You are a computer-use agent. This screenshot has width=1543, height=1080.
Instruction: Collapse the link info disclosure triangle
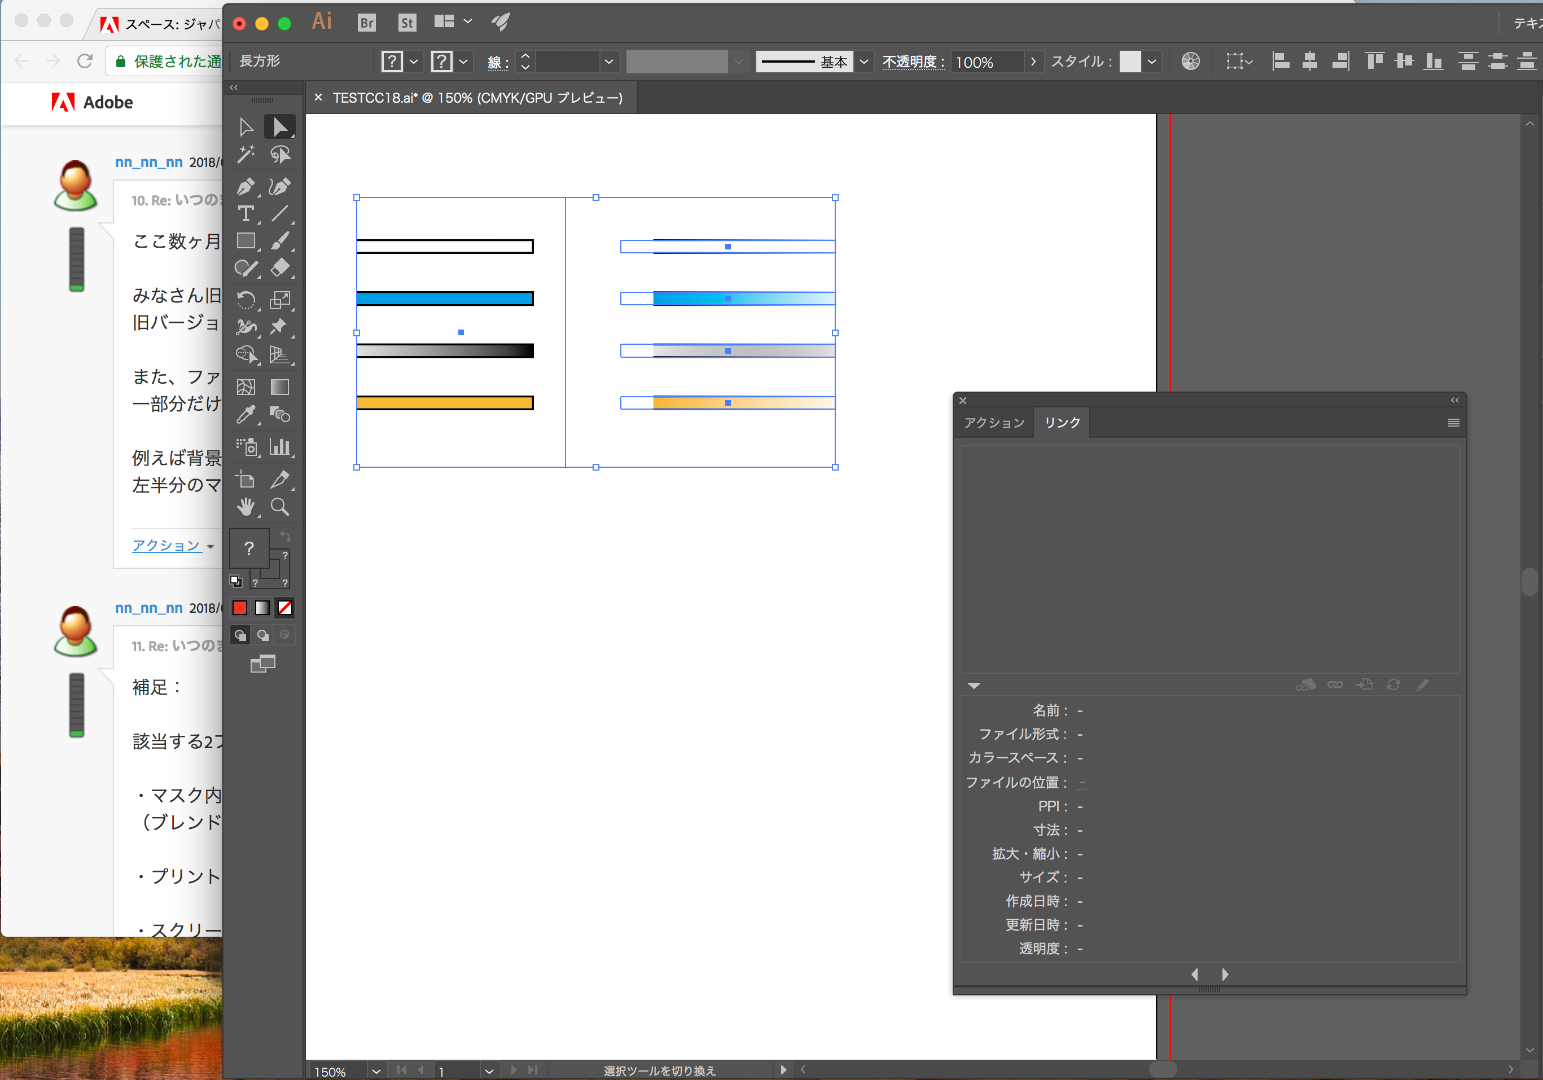[974, 686]
